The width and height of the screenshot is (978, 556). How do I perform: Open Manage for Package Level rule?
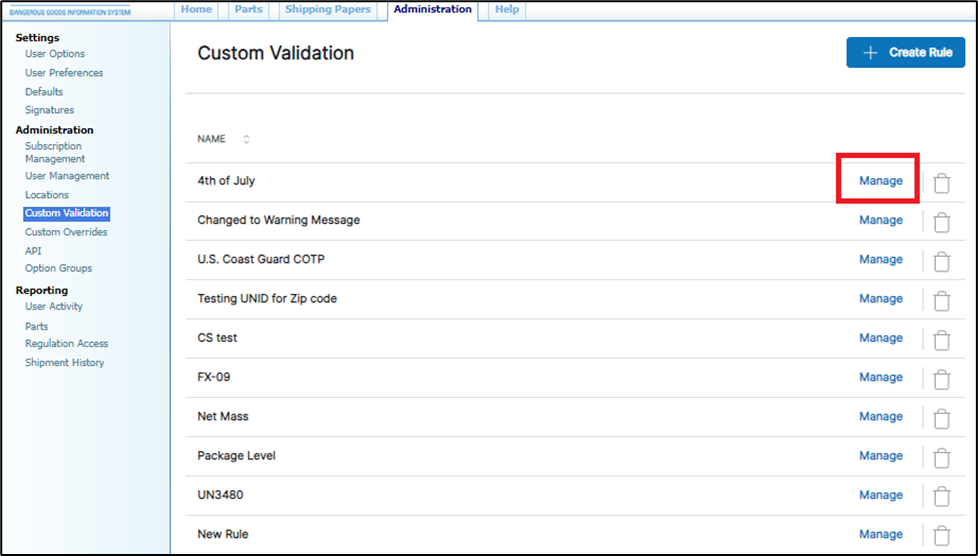click(x=880, y=456)
